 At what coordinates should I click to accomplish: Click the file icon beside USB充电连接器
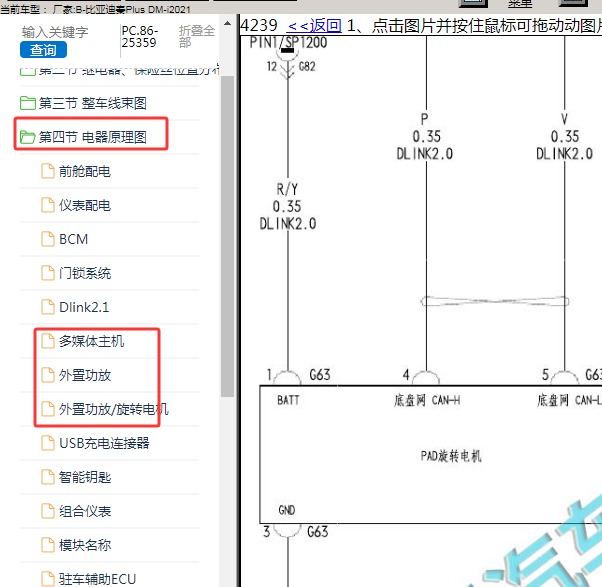[x=48, y=443]
